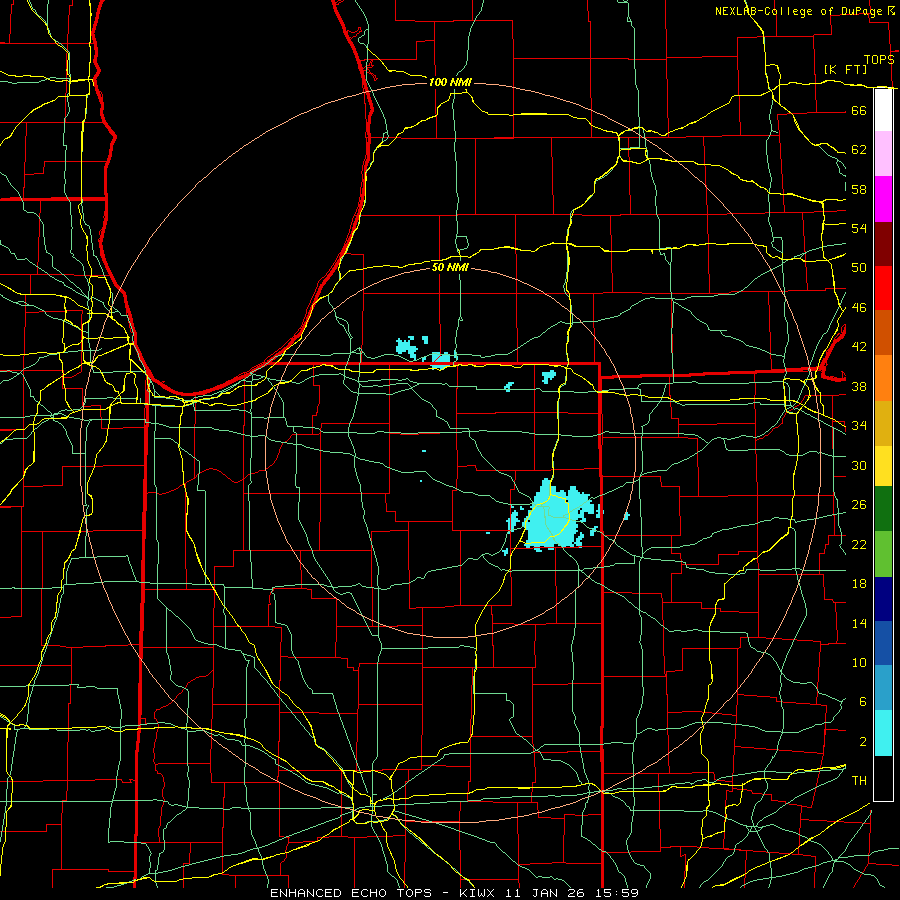
Task: Click the navy blue legend swatch
Action: coord(883,599)
